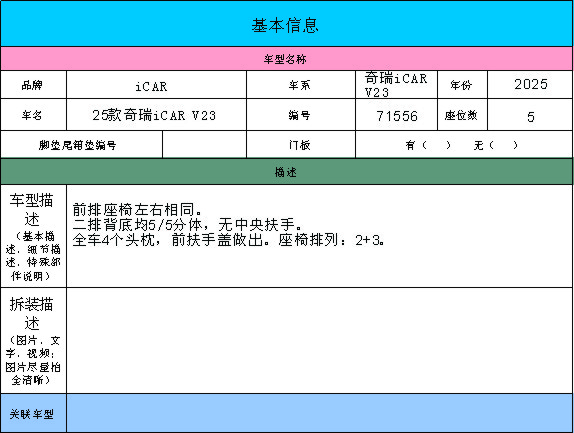Select the brand cell containing iCAR
574x433 pixels.
point(156,85)
